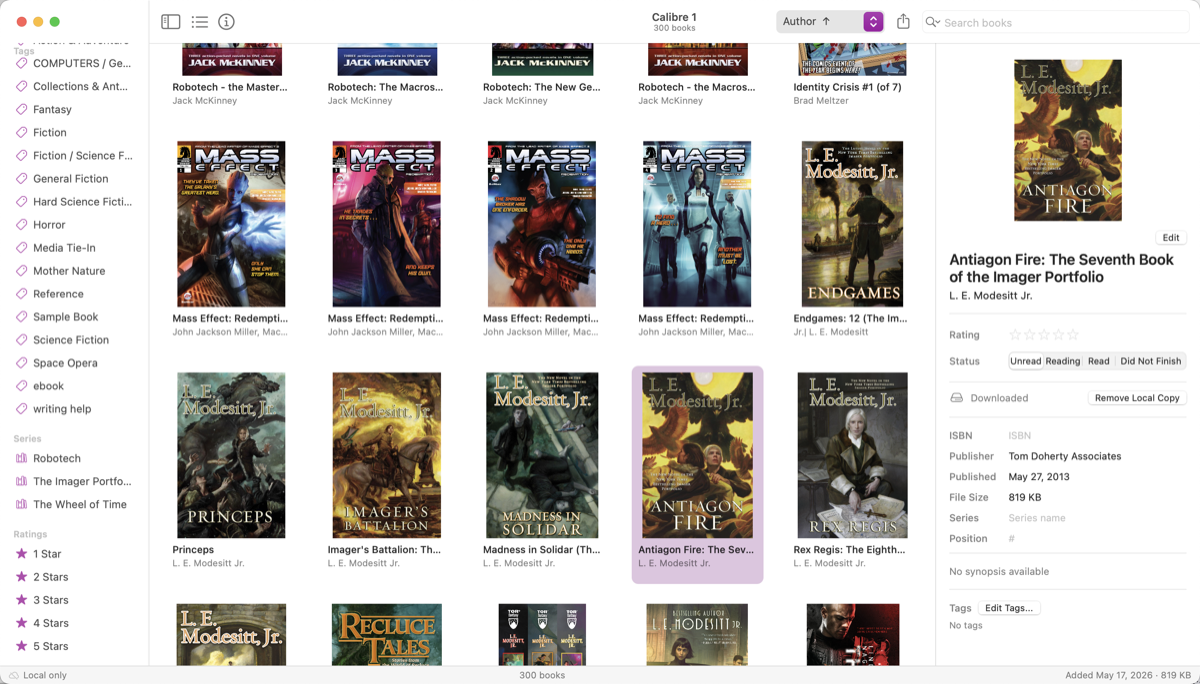The height and width of the screenshot is (684, 1200).
Task: Switch to list view icon
Action: [x=199, y=21]
